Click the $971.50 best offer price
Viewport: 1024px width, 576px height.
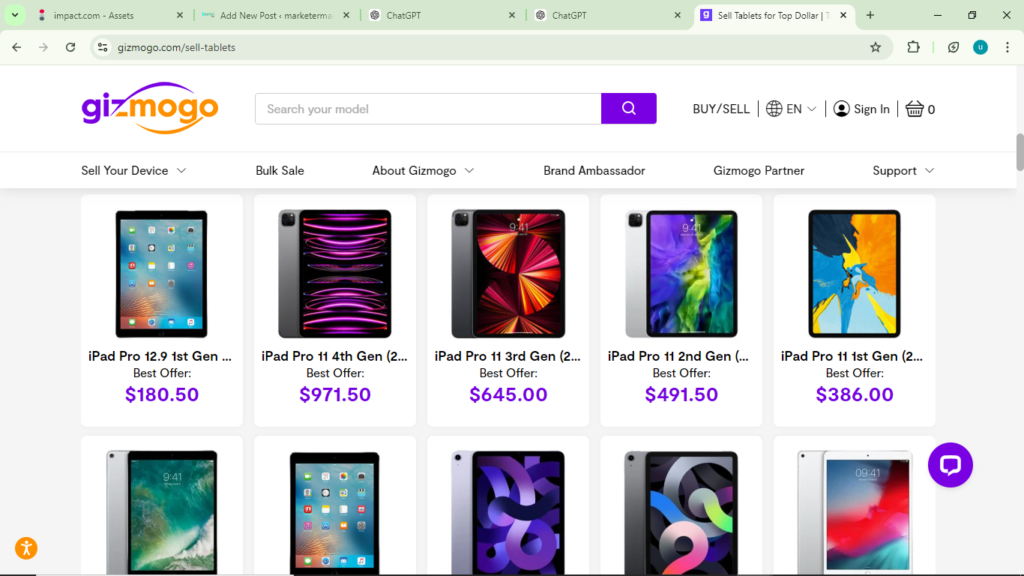(335, 394)
